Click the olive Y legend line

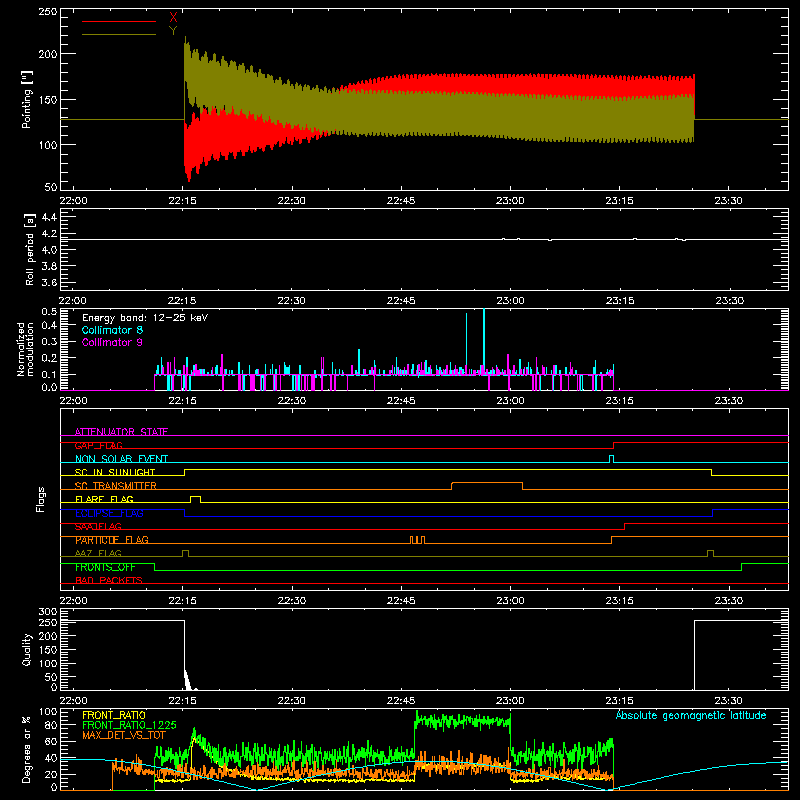tap(119, 34)
